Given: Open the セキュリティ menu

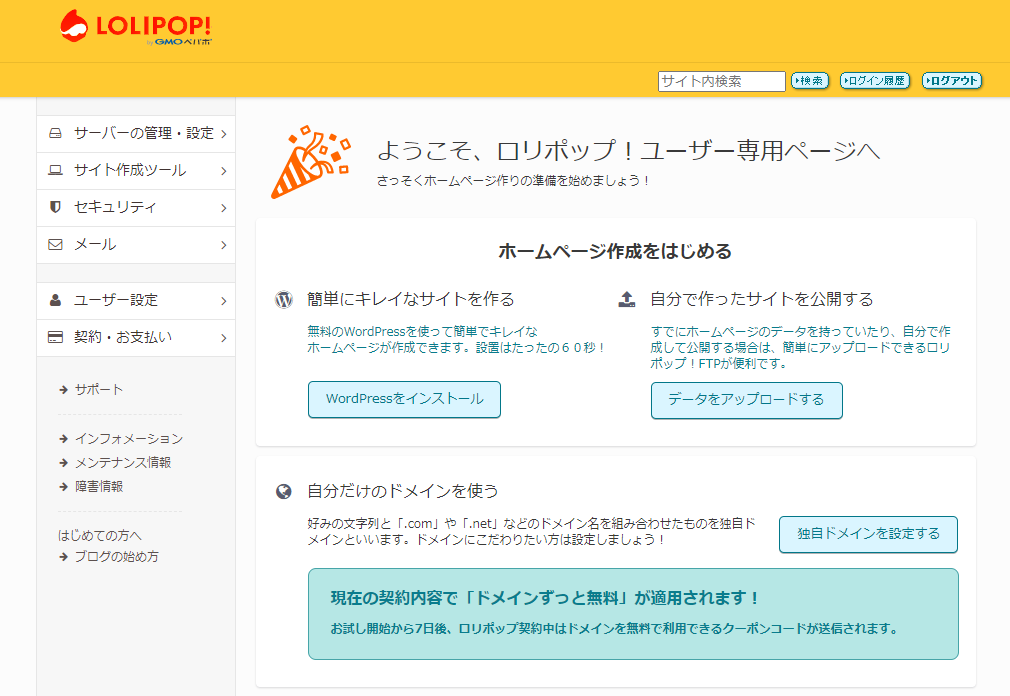Looking at the screenshot, I should pos(136,208).
